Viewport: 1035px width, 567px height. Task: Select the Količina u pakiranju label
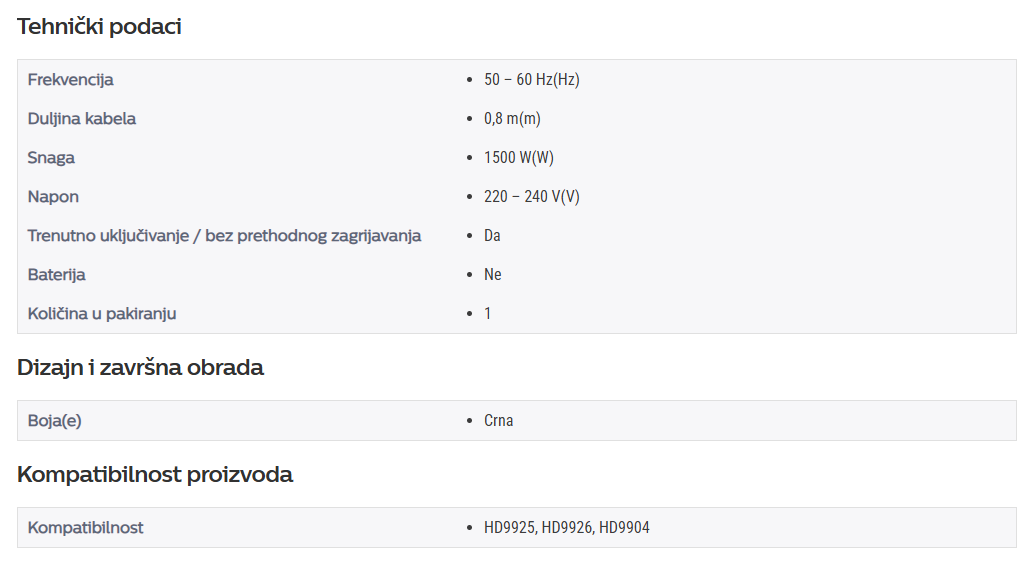click(x=102, y=314)
